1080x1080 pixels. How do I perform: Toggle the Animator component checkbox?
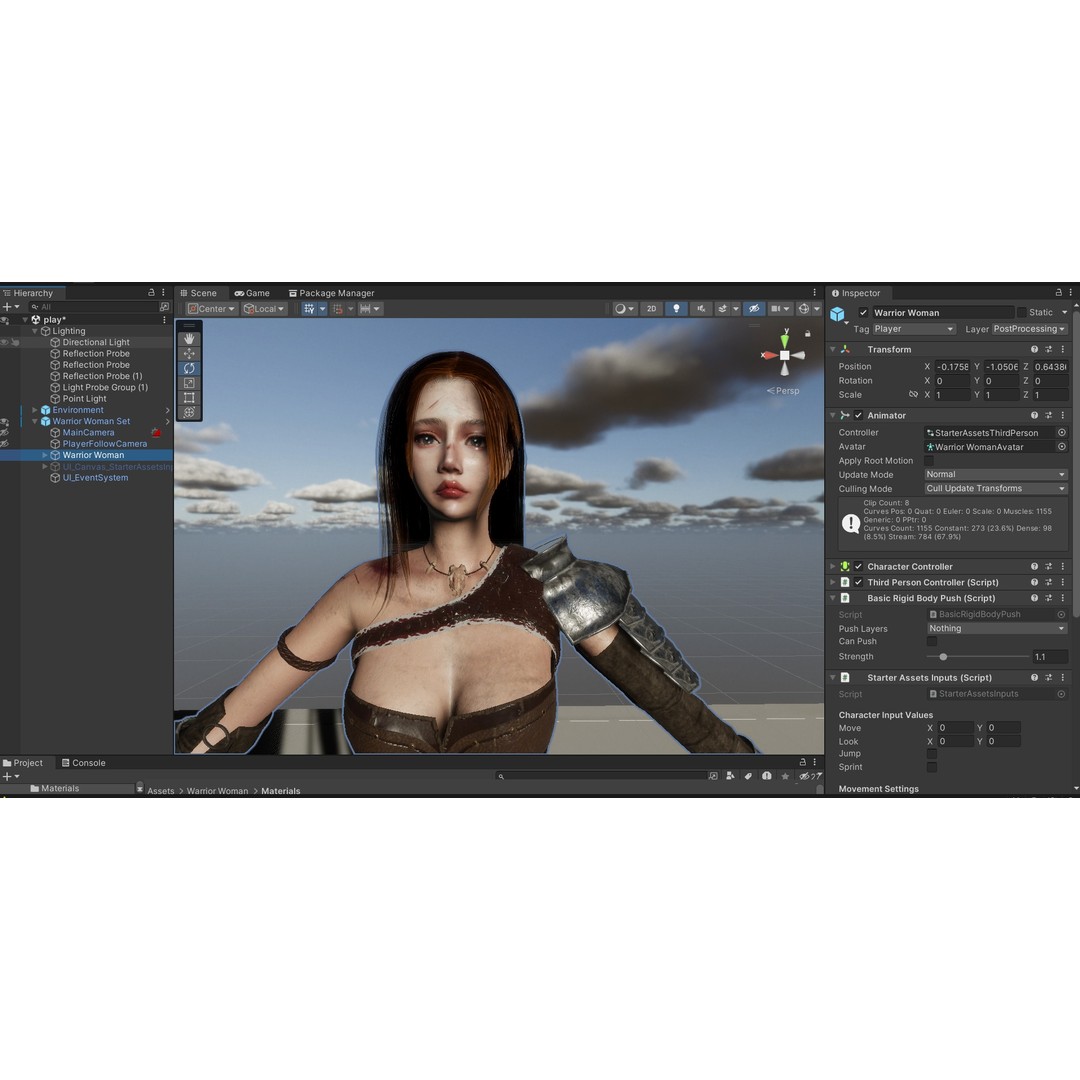coord(858,415)
